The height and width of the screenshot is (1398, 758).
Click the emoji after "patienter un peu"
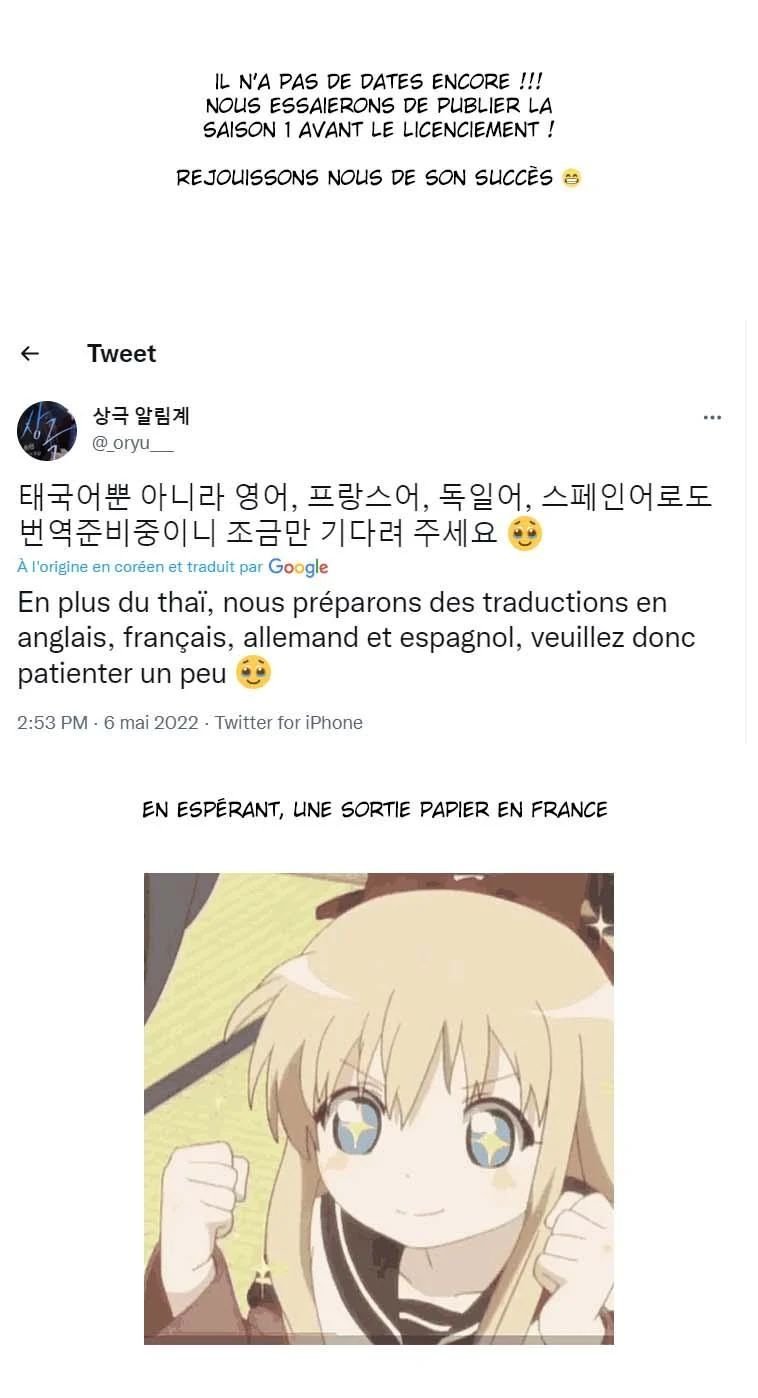253,673
